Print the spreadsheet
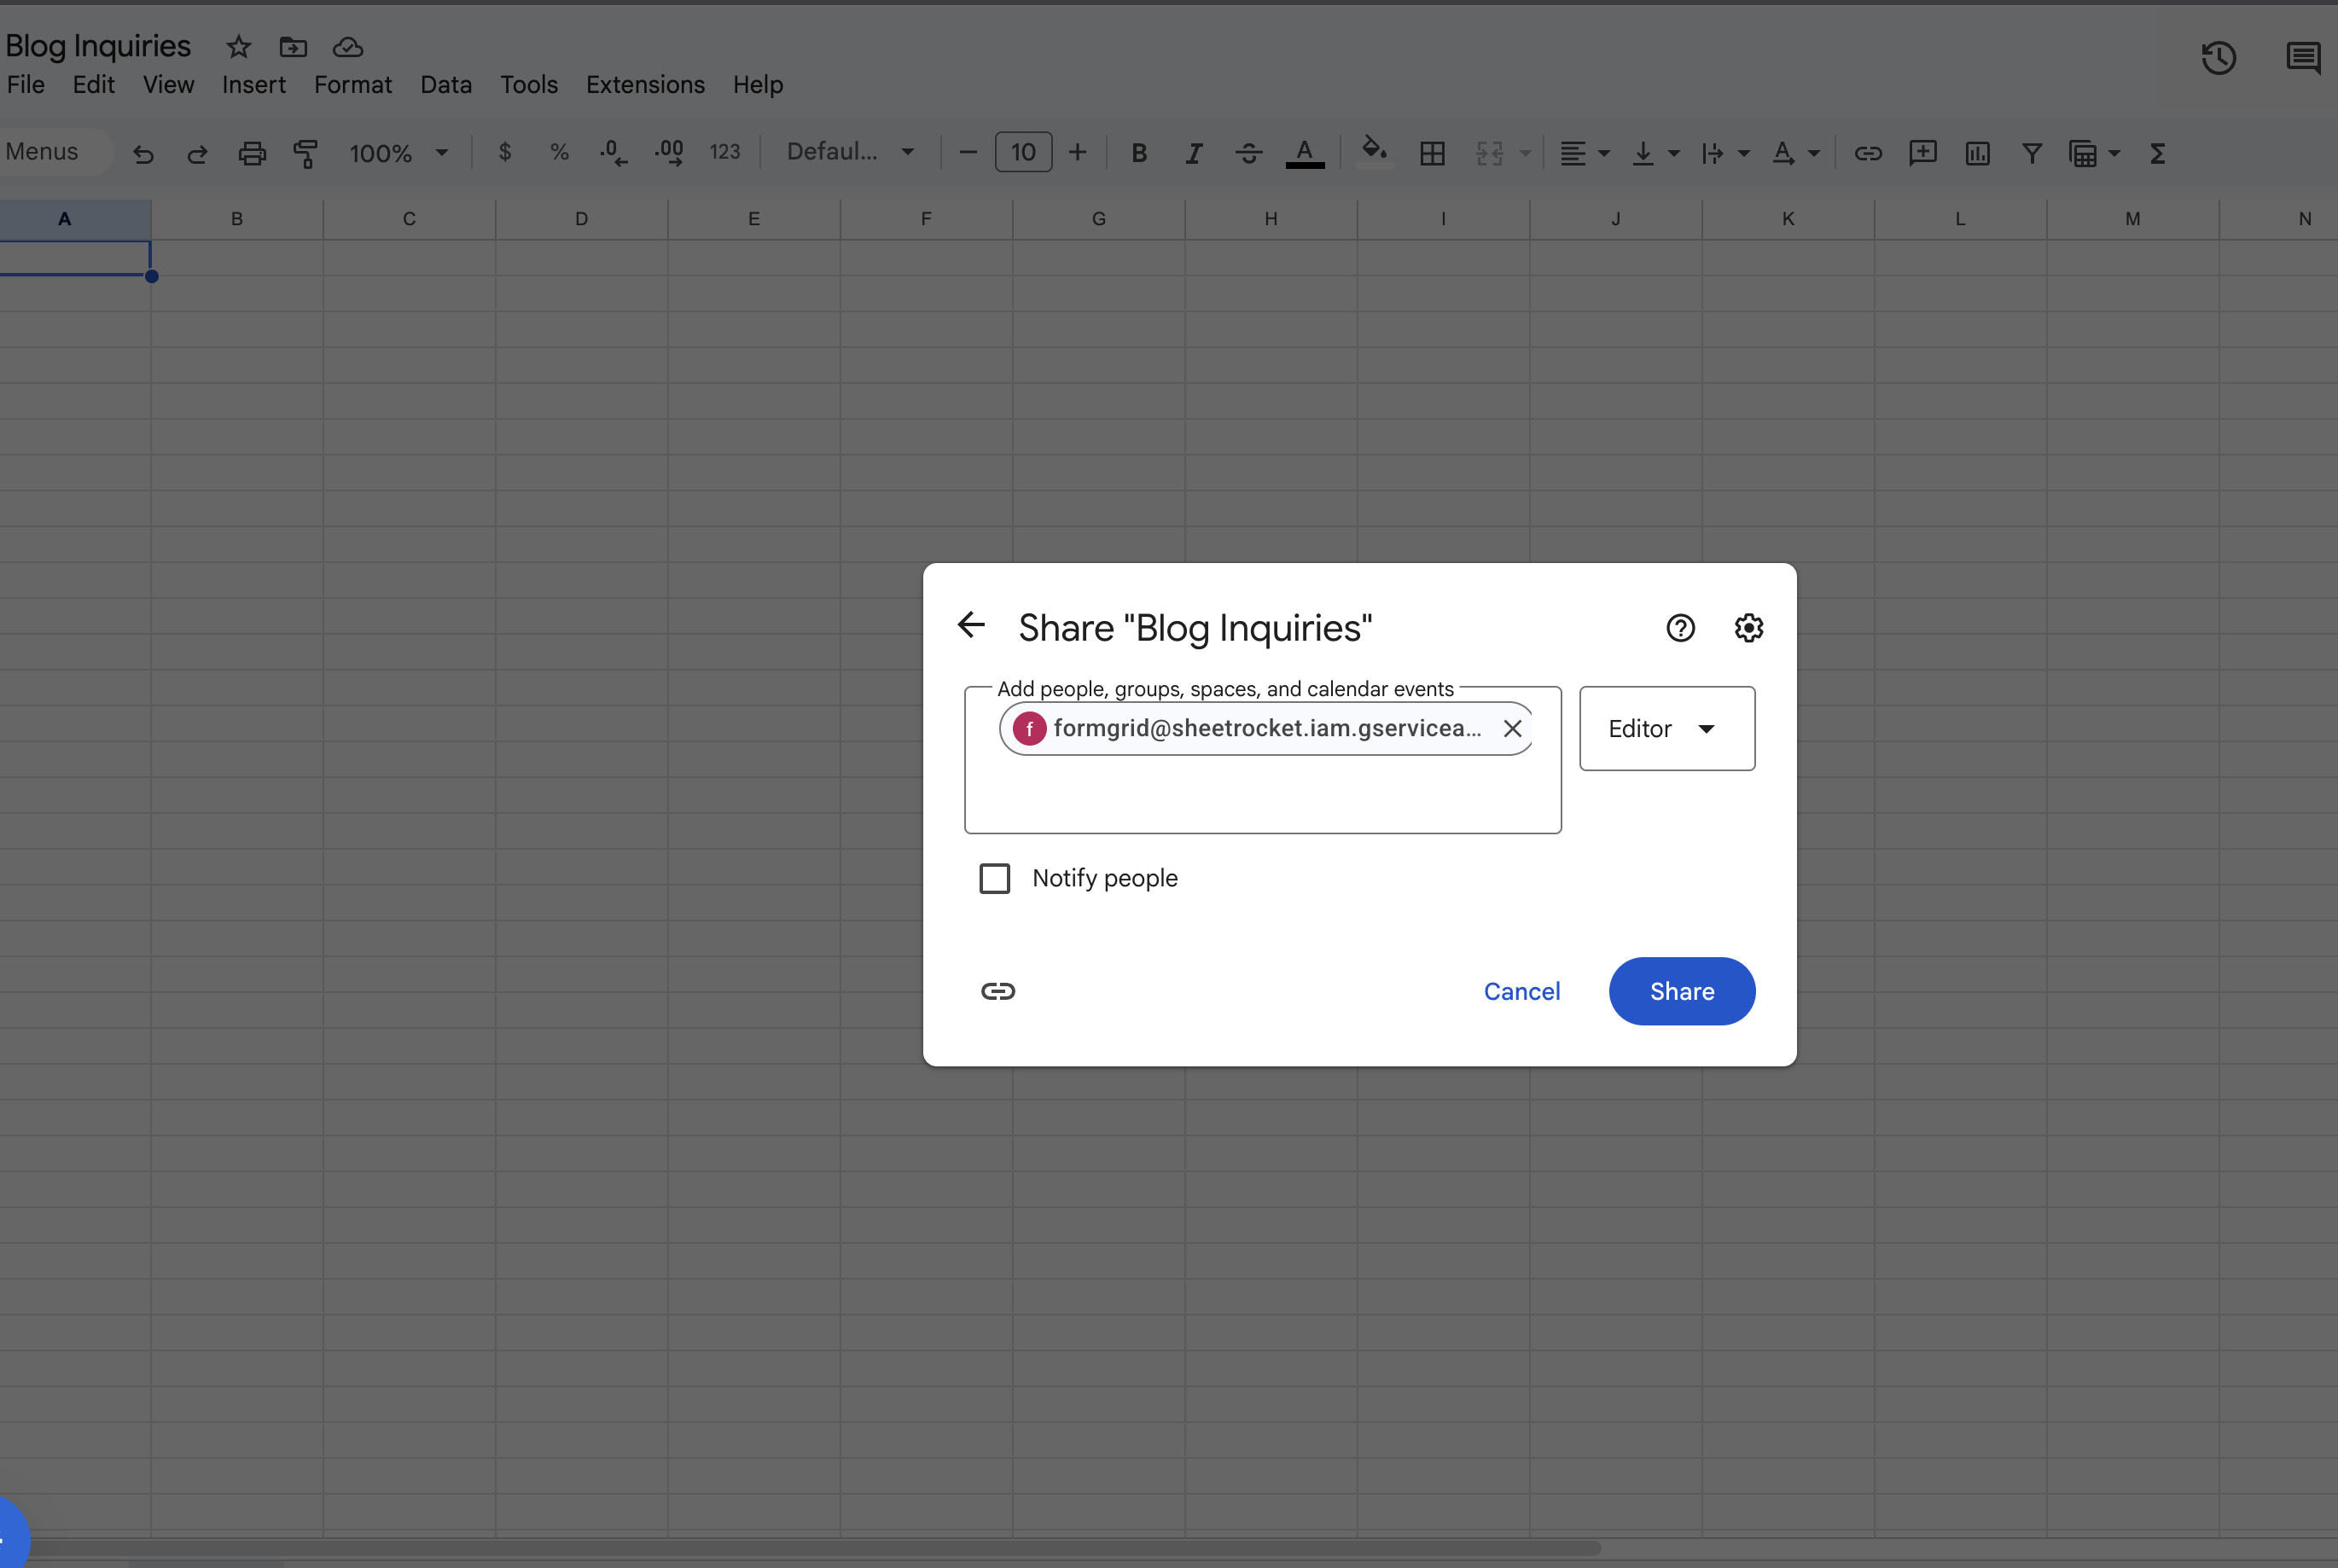The image size is (2338, 1568). click(x=252, y=153)
